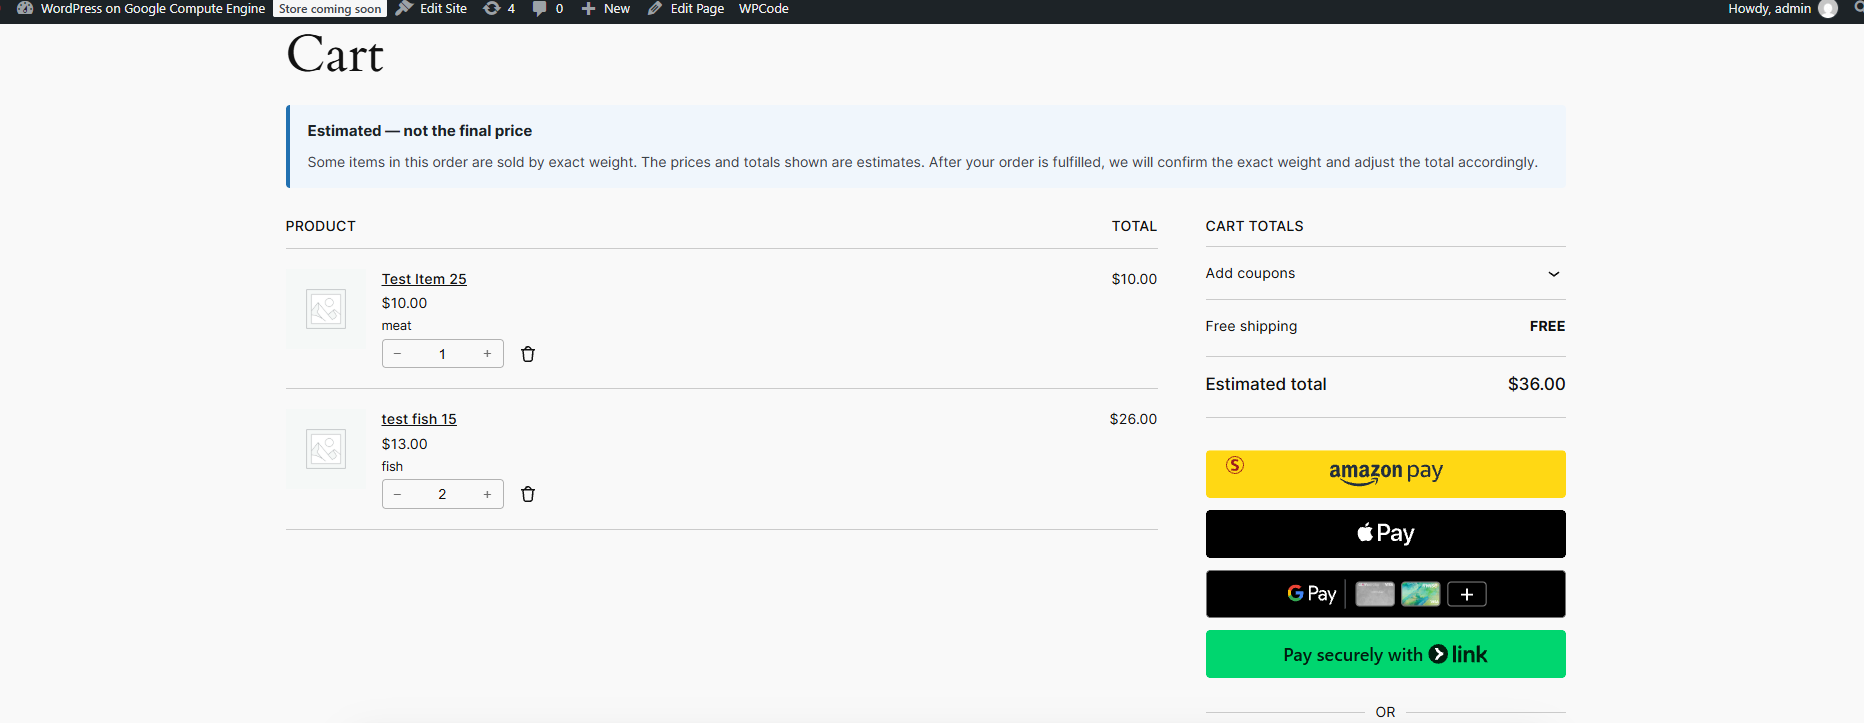Screen dimensions: 1864x723
Task: Open the test fish 15 product link
Action: click(x=419, y=419)
